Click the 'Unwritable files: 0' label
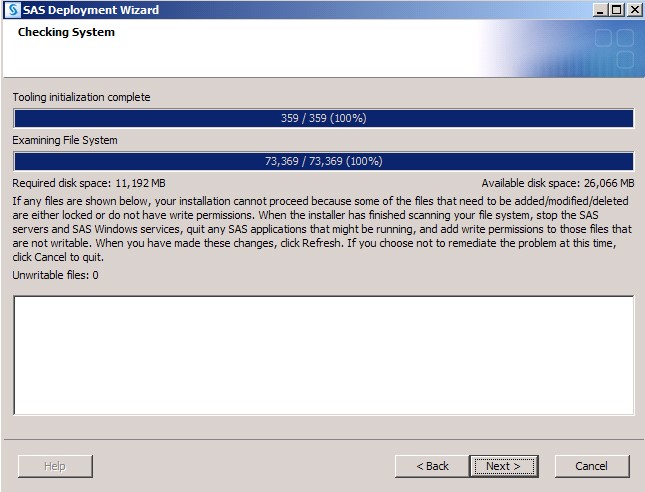The image size is (645, 492). click(56, 275)
